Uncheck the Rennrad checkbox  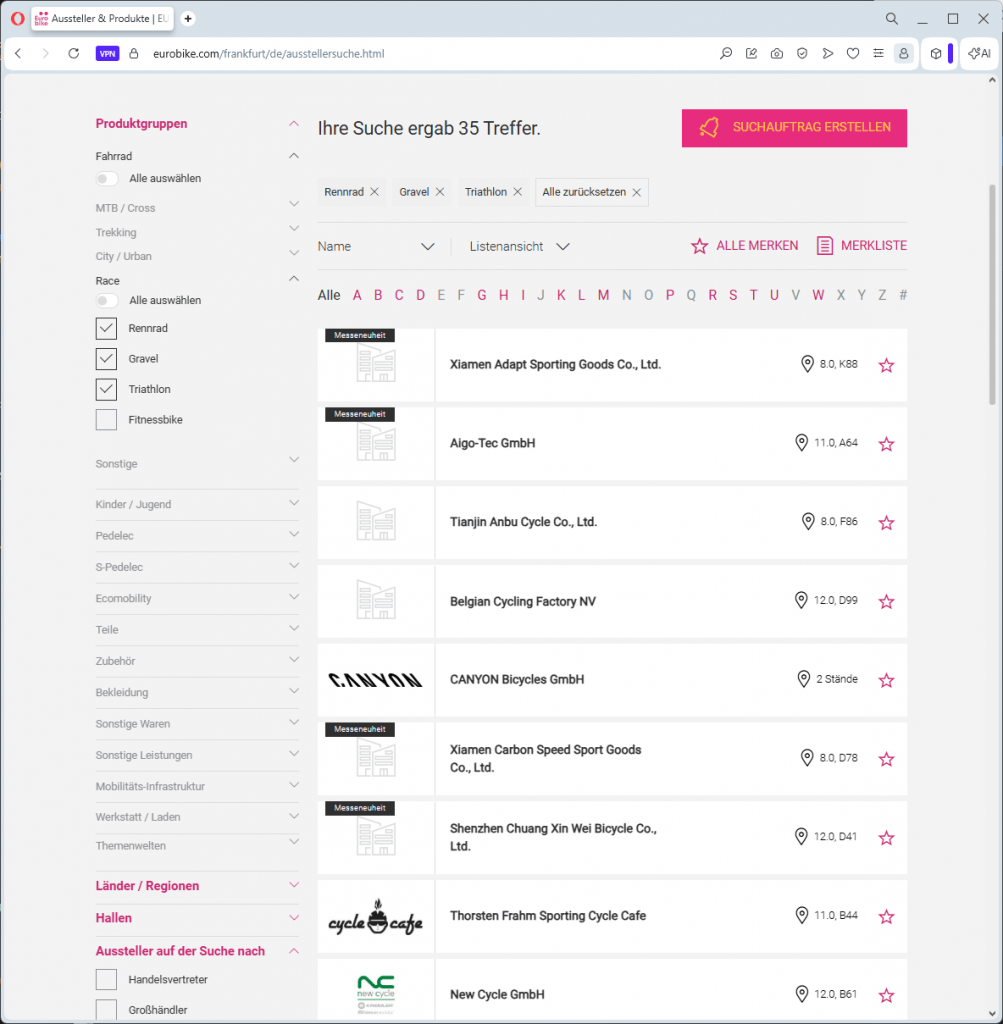(x=106, y=328)
